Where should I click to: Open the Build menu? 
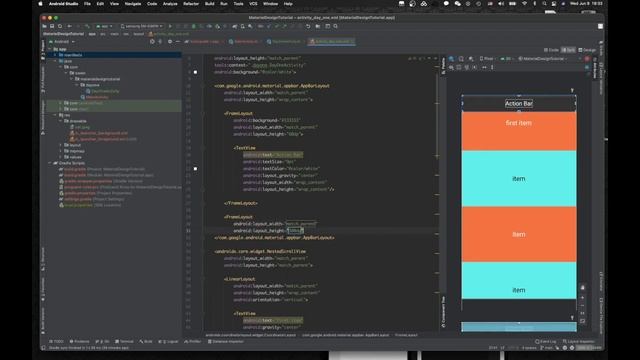209,4
